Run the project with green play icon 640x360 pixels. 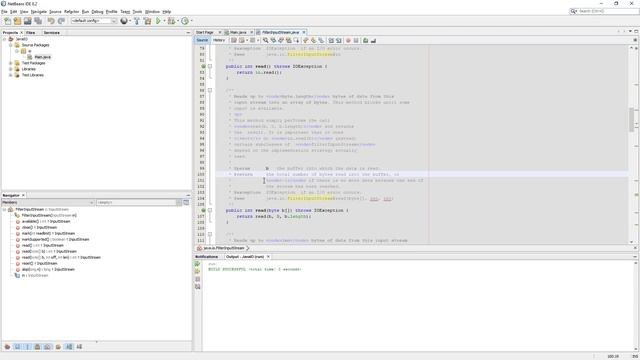[158, 21]
